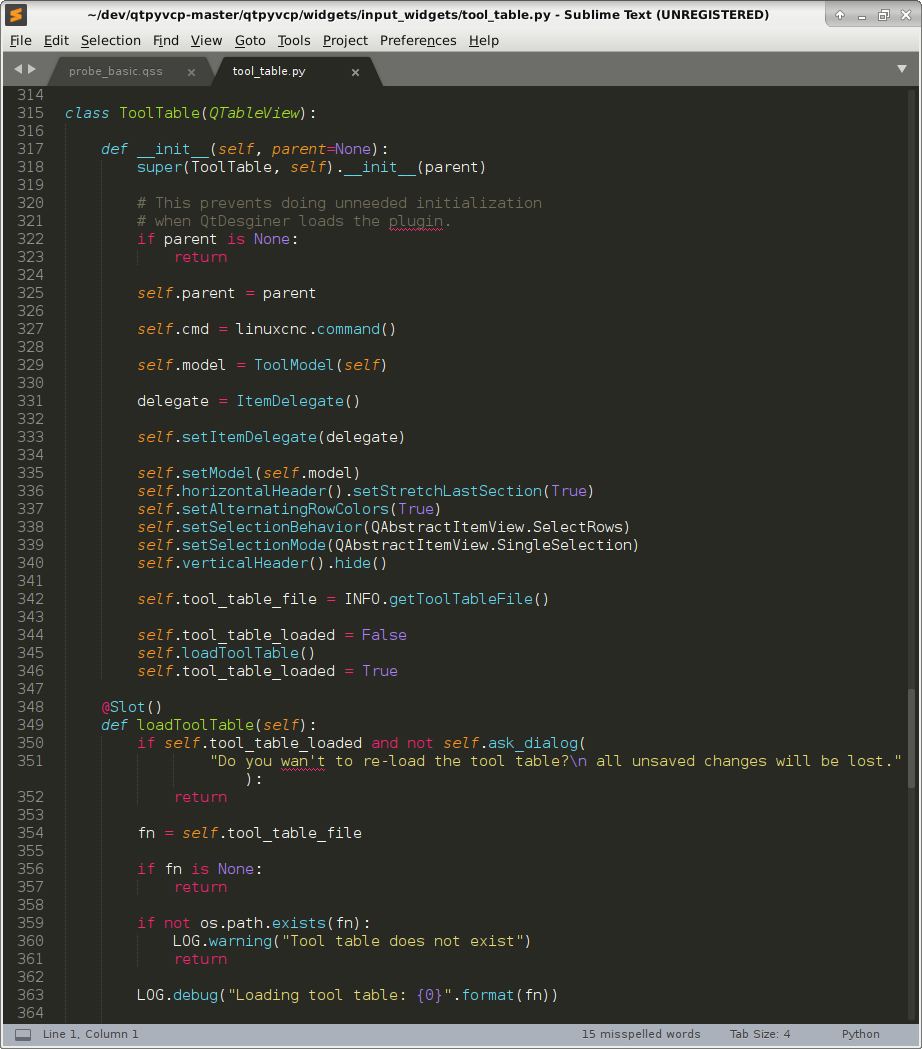
Task: Click the 15 misspelled words status
Action: pos(641,1034)
